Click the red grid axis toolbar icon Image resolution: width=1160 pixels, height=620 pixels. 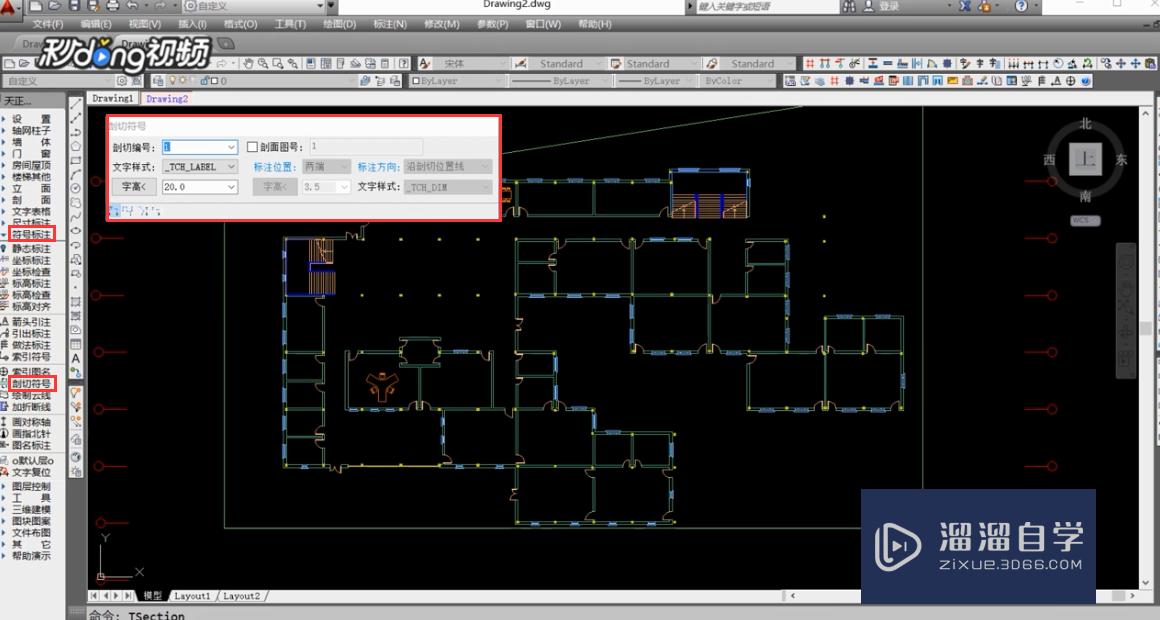pos(810,64)
